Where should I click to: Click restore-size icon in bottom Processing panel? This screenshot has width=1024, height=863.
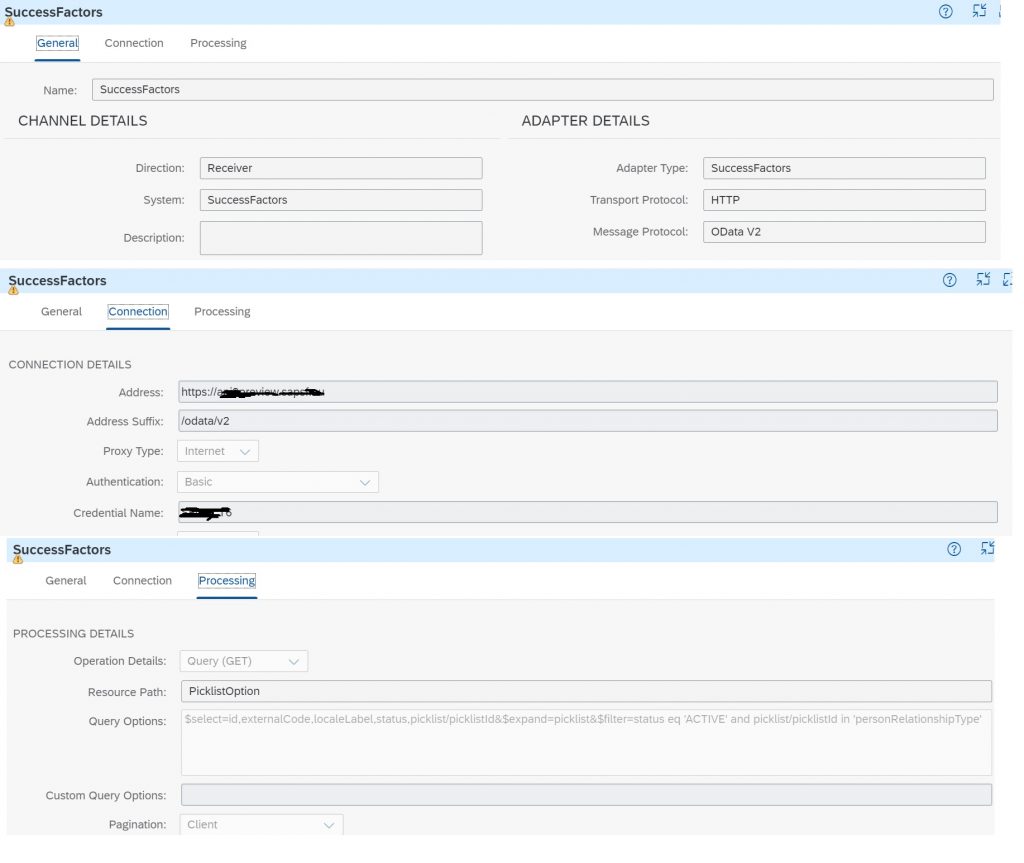(987, 549)
